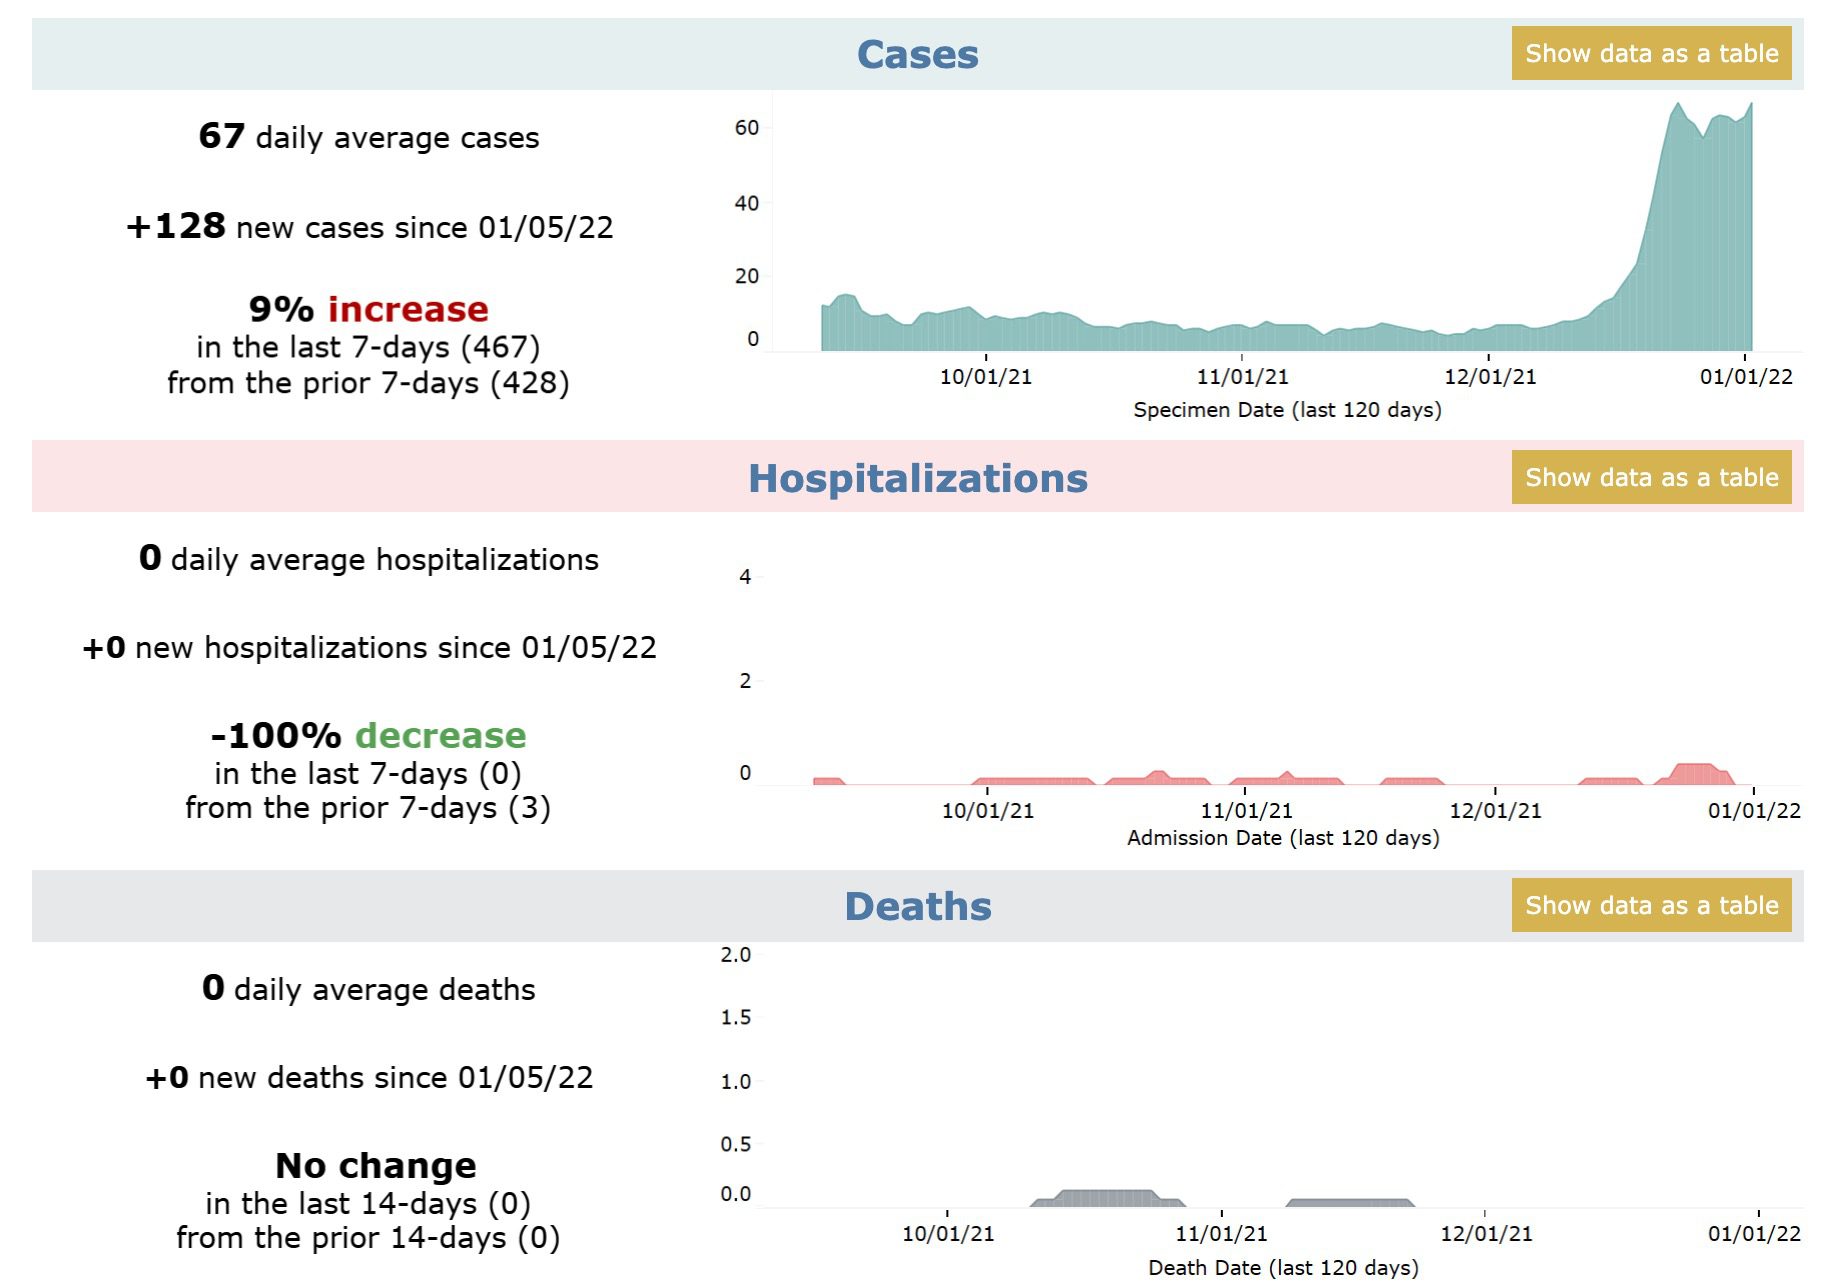Show Cases data as a table
Screen dimensions: 1822x1286
click(x=1650, y=54)
